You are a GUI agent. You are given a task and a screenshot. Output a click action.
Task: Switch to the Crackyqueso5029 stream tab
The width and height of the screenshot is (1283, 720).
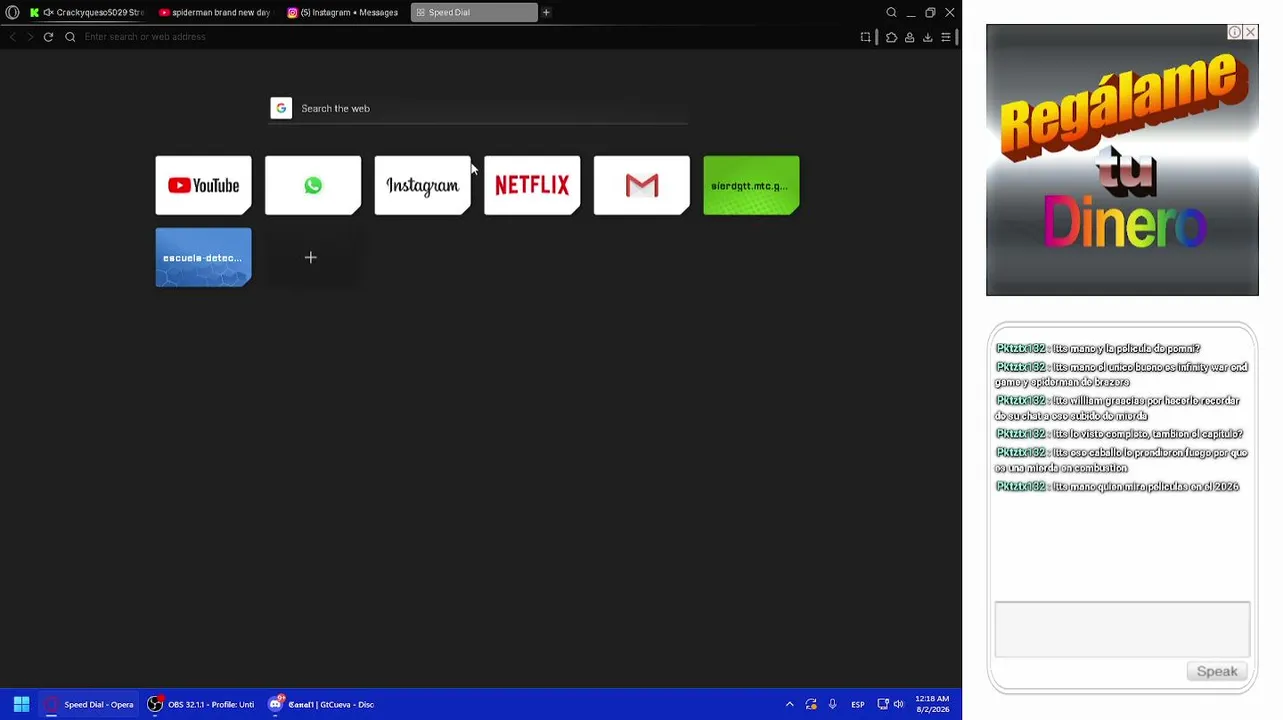point(87,12)
